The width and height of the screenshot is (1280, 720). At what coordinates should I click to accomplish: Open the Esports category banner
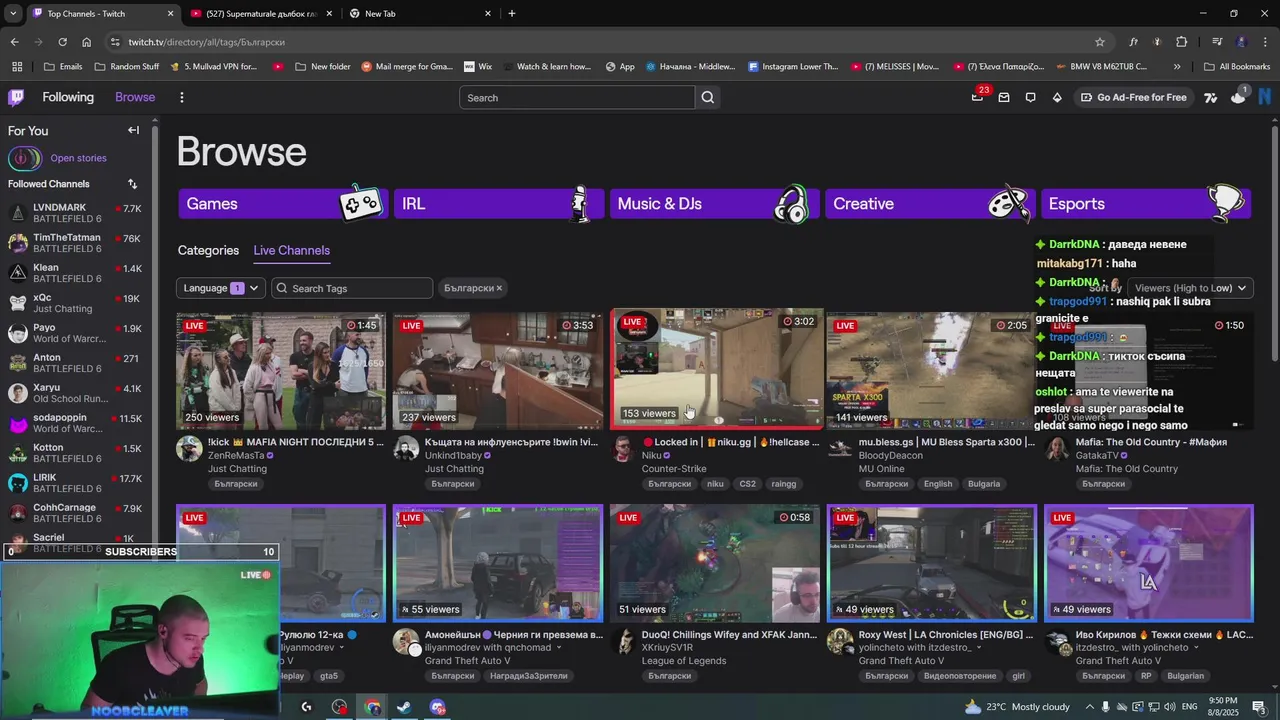[1146, 203]
